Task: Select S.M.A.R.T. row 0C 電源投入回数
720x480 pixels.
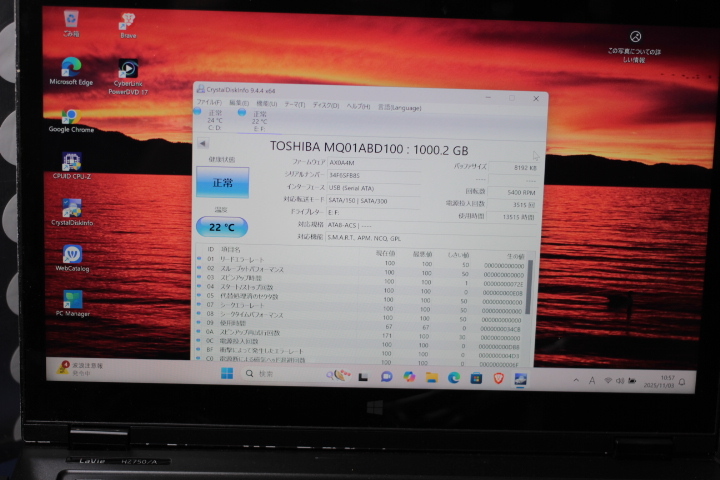Action: [359, 343]
